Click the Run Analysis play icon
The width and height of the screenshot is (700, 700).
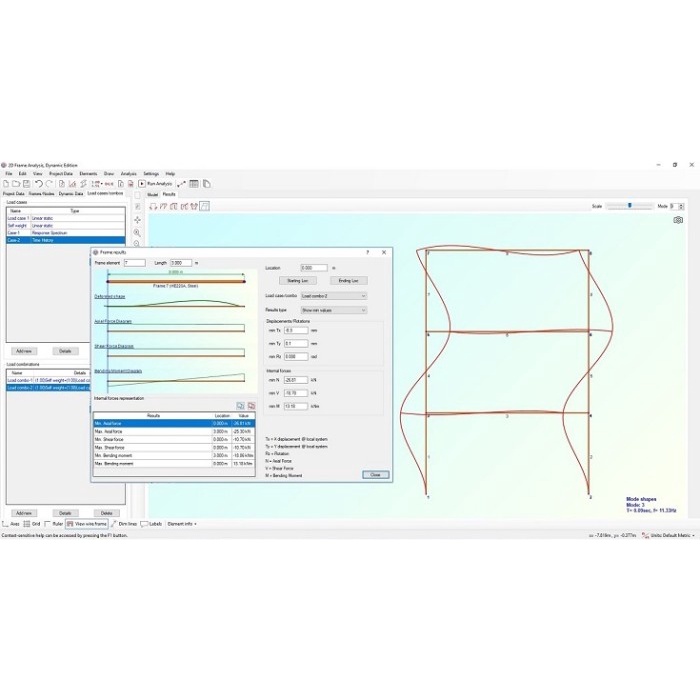[142, 184]
